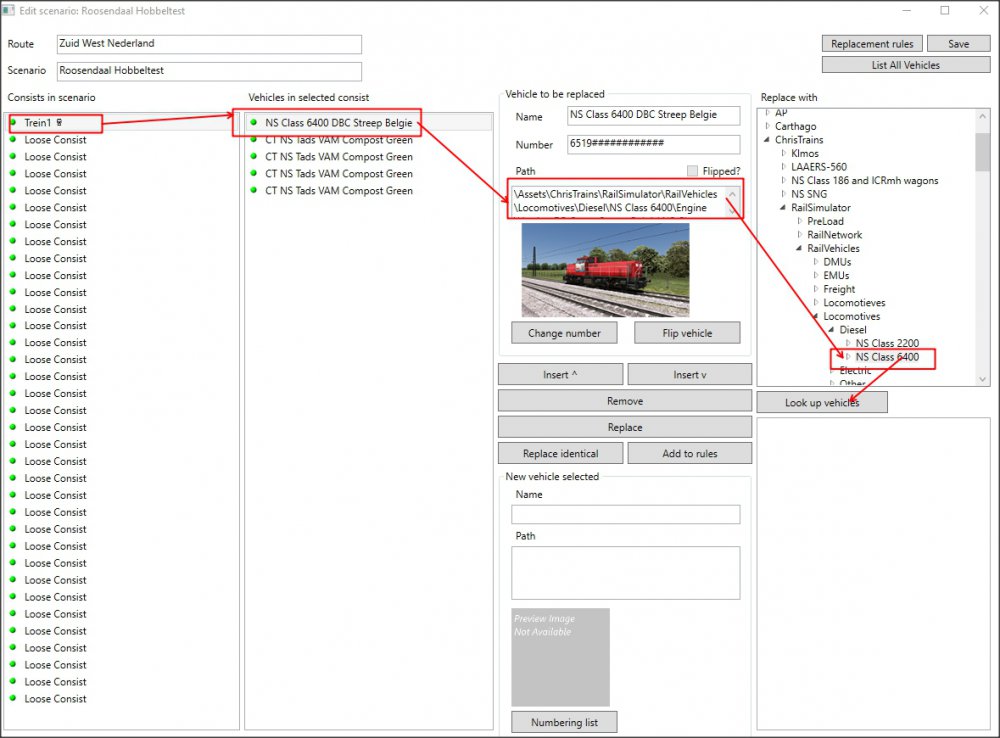Image resolution: width=1000 pixels, height=738 pixels.
Task: Expand the NS Class 6400 tree node
Action: pyautogui.click(x=849, y=357)
